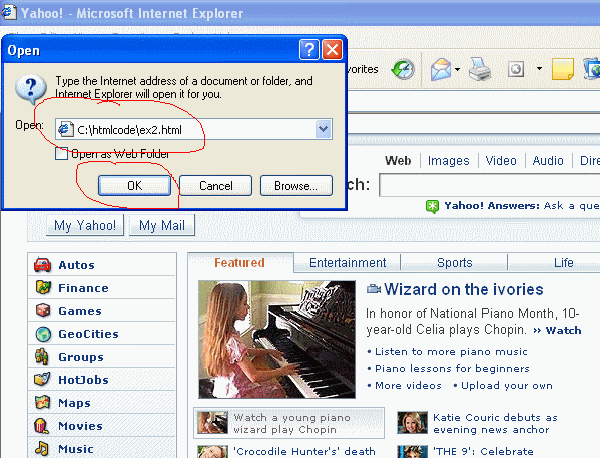Toggle Open as Web Folder checkbox
The height and width of the screenshot is (458, 600).
[x=61, y=154]
